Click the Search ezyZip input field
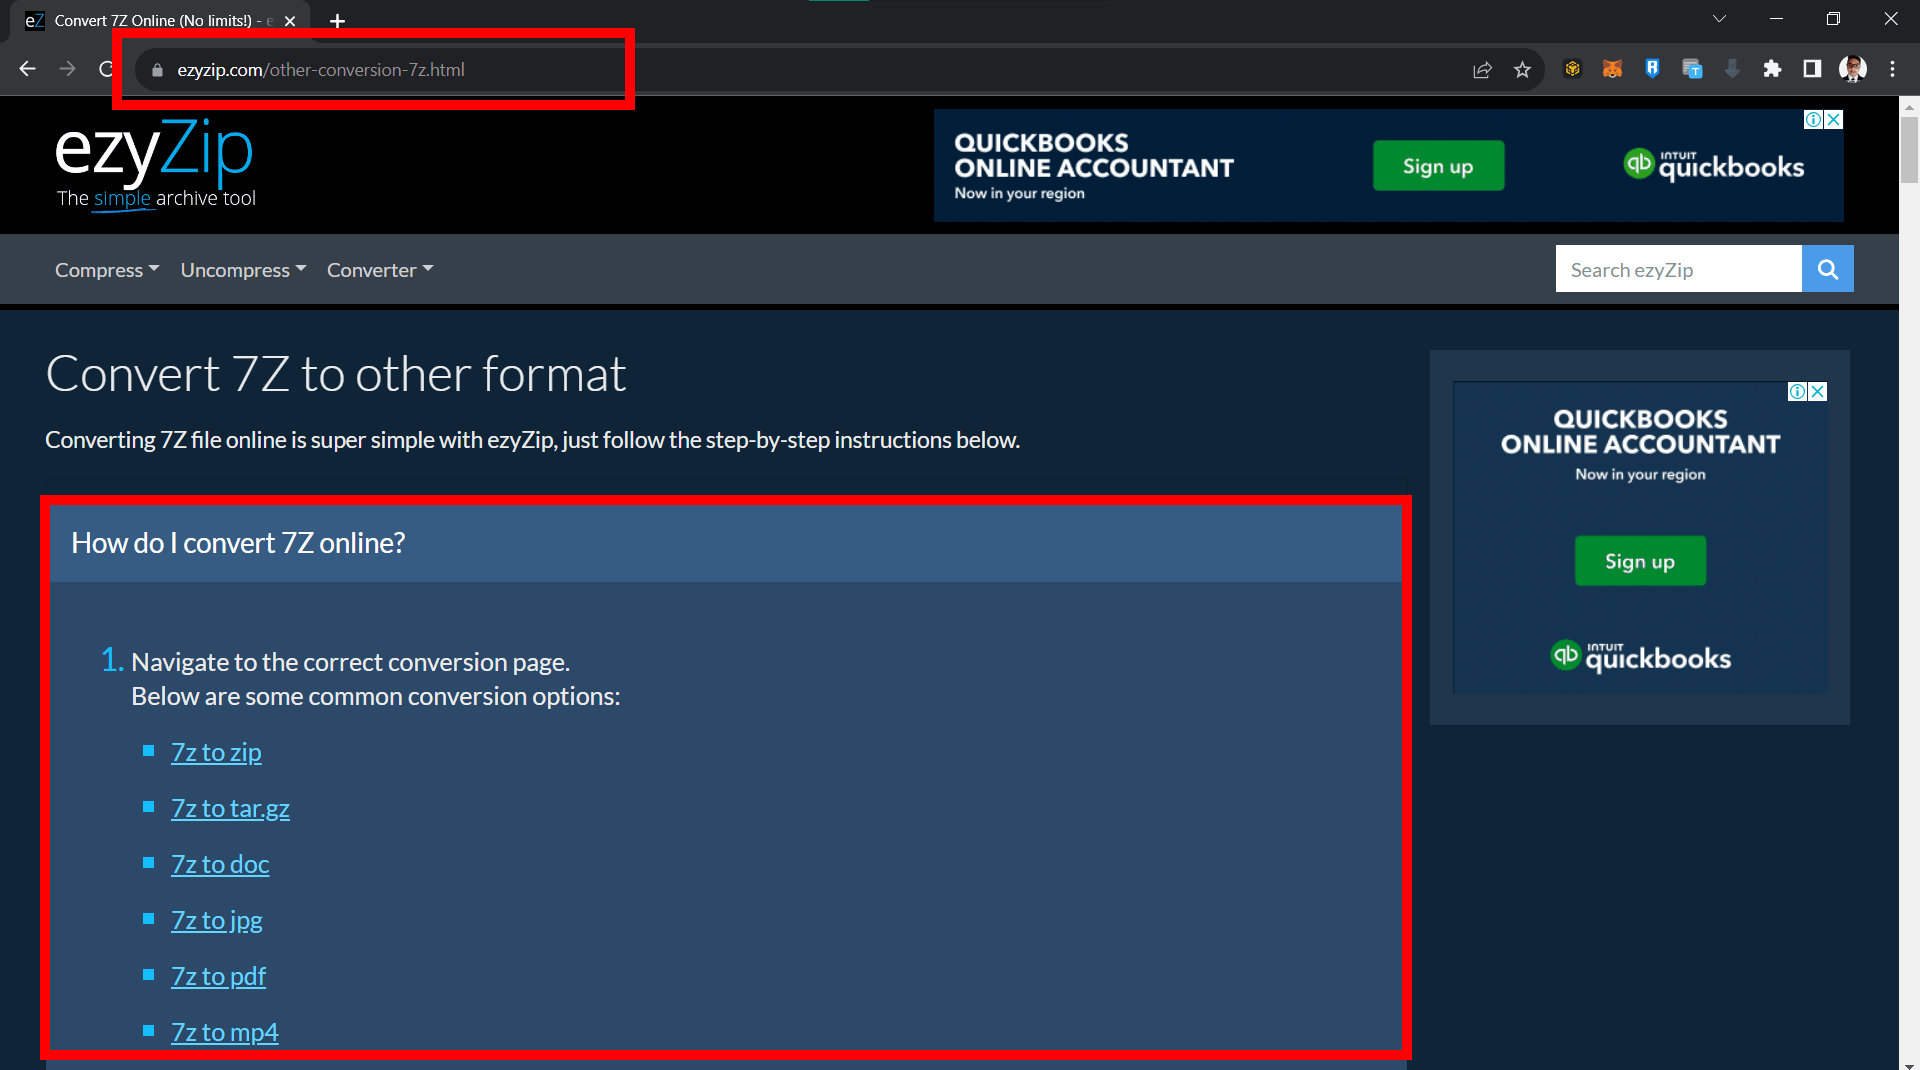 click(x=1678, y=268)
